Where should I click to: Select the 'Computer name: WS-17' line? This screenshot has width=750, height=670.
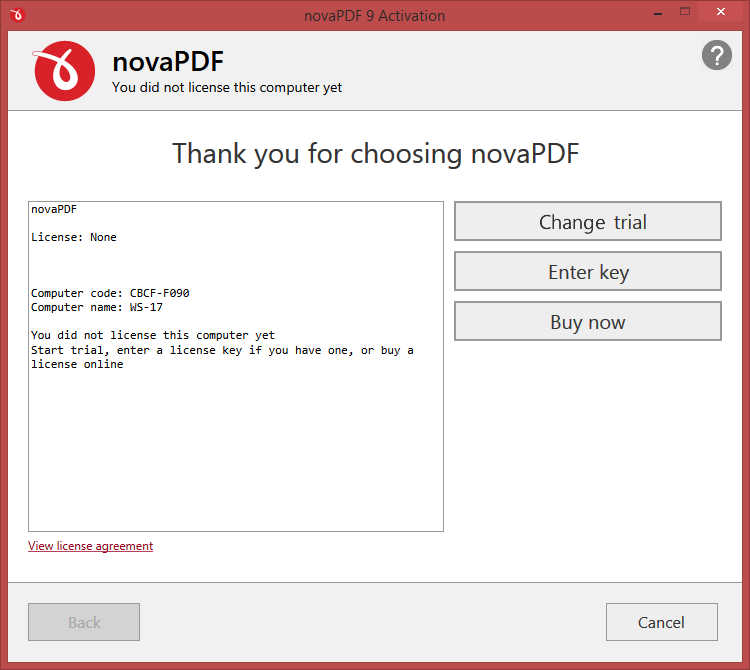97,307
